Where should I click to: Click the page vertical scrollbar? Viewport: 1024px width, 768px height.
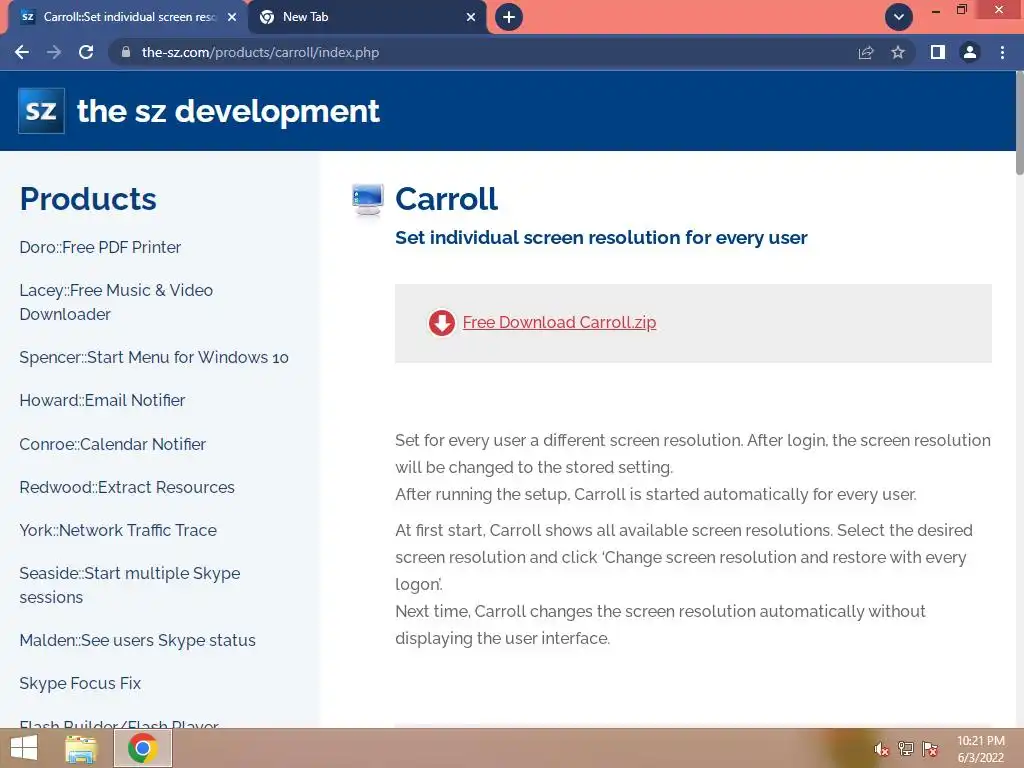pos(1019,123)
